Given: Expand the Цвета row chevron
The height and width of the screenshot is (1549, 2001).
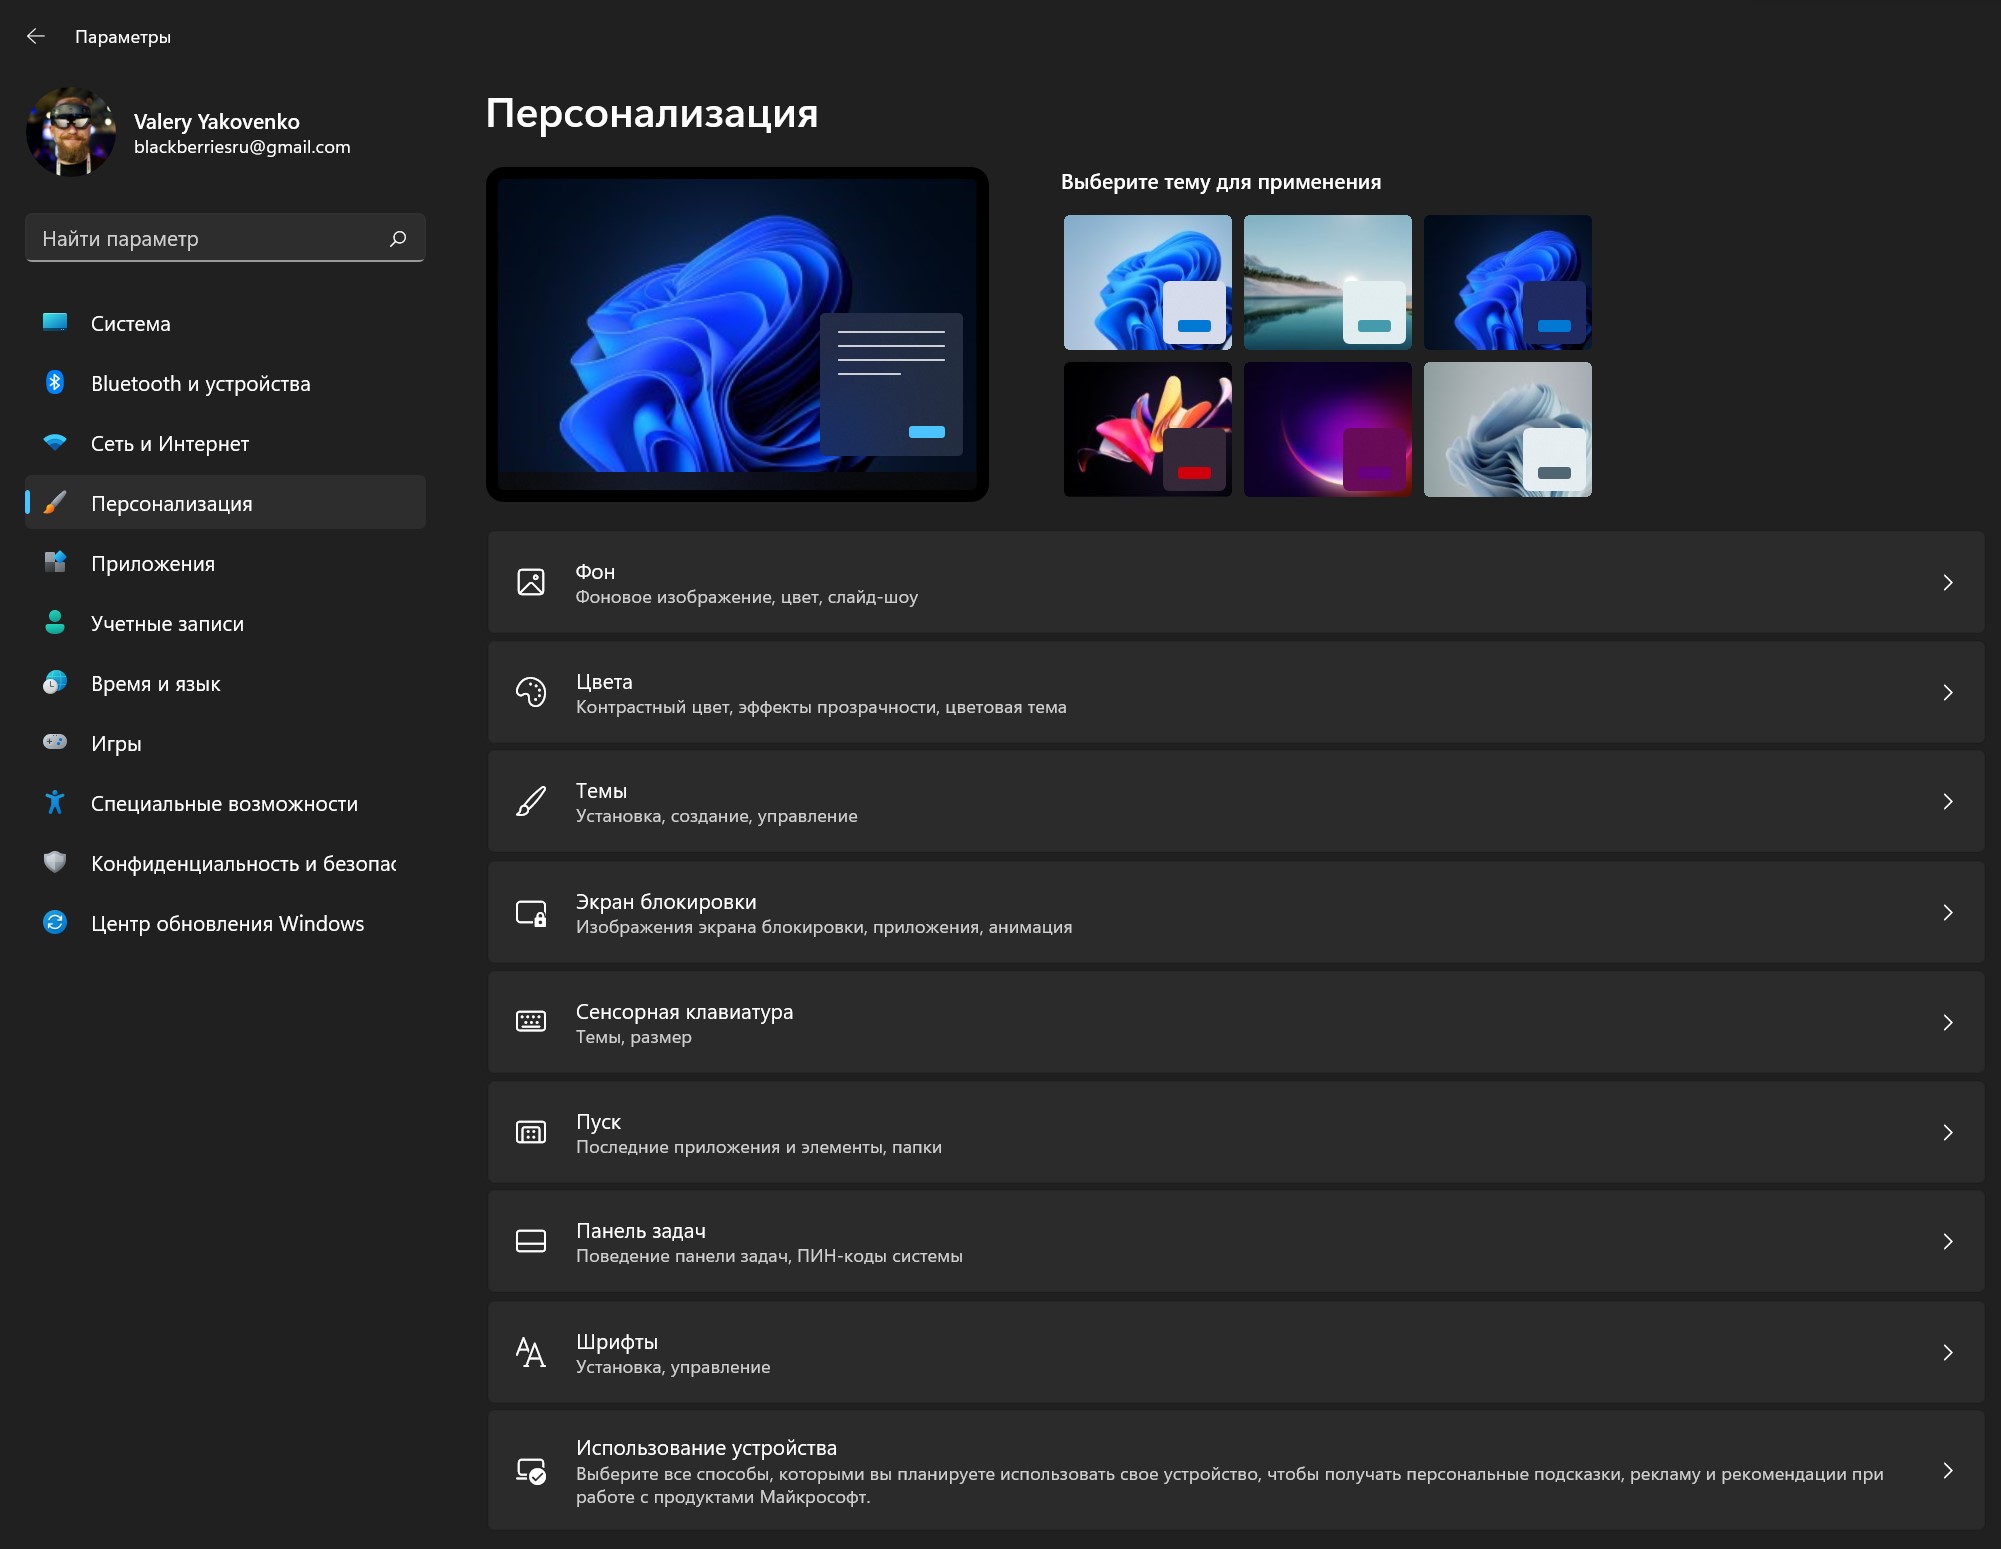Looking at the screenshot, I should (x=1948, y=692).
